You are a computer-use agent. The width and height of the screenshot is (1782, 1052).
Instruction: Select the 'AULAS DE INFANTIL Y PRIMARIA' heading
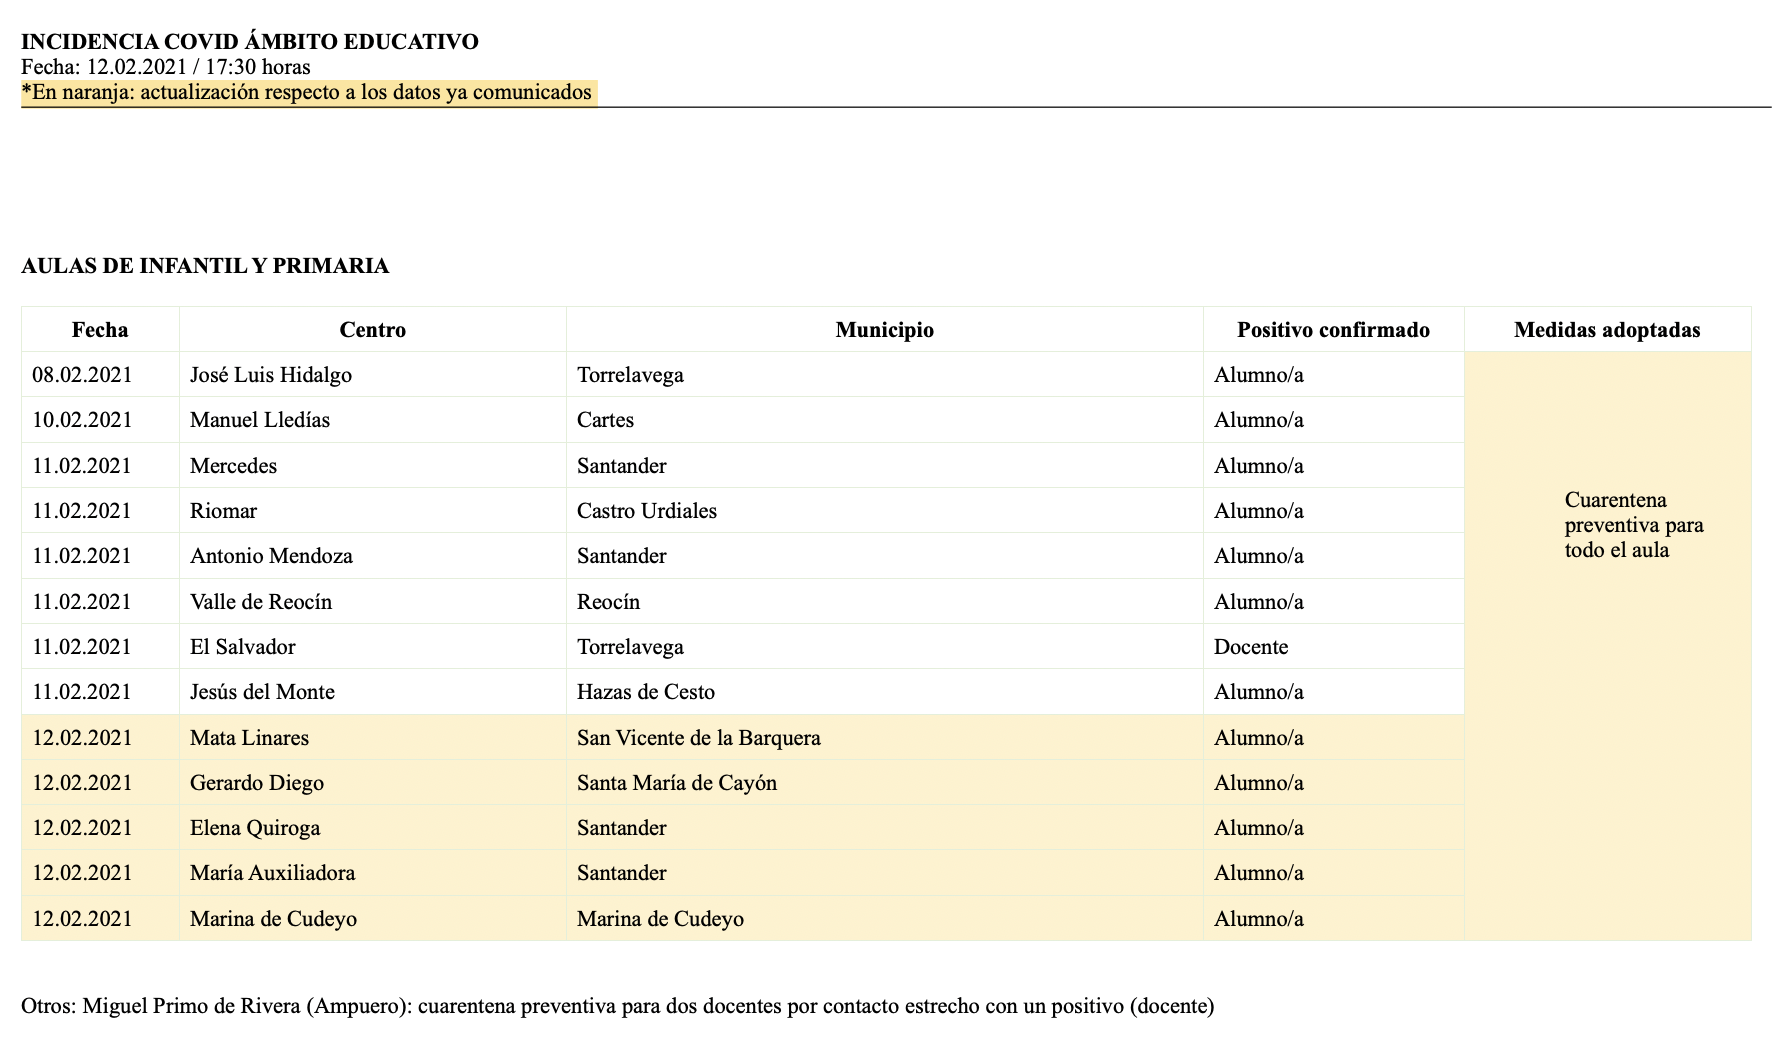pos(205,266)
